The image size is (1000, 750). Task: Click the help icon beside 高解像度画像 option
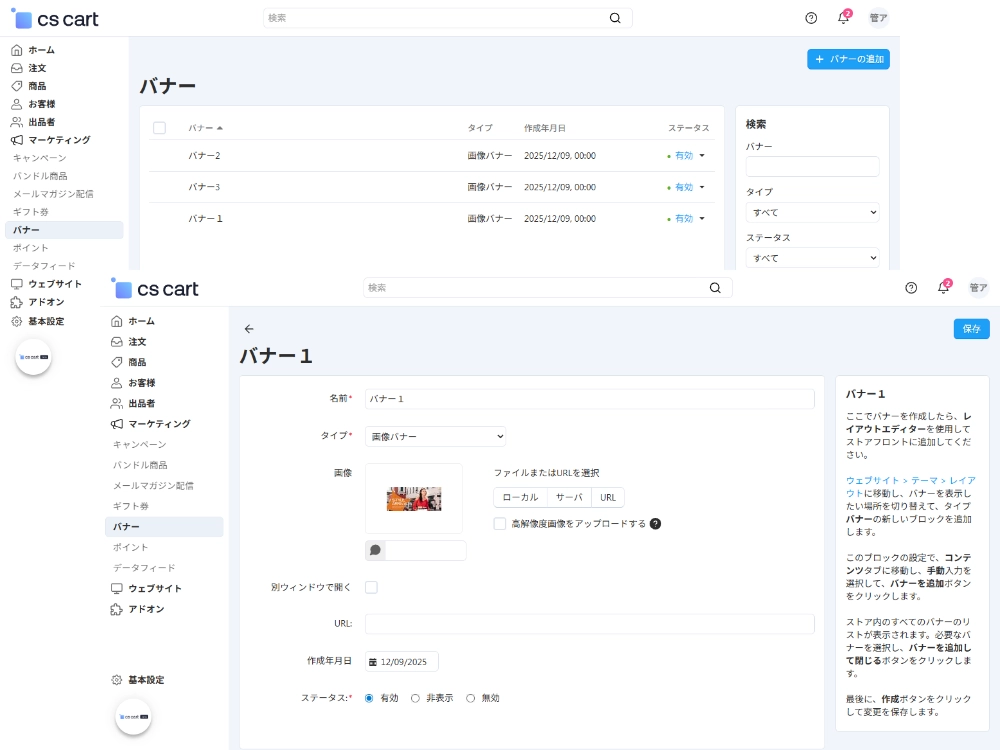655,523
